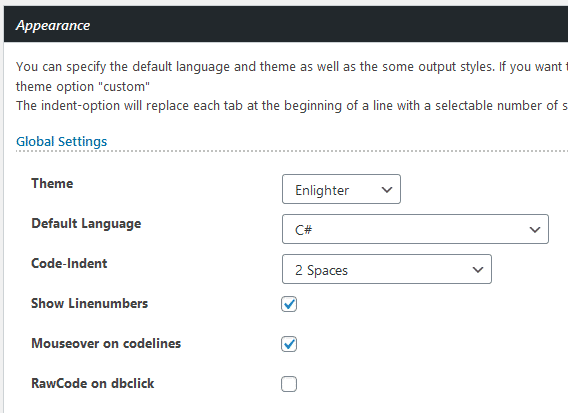
Task: Enable the RawCode on dbclick checkbox
Action: 289,384
